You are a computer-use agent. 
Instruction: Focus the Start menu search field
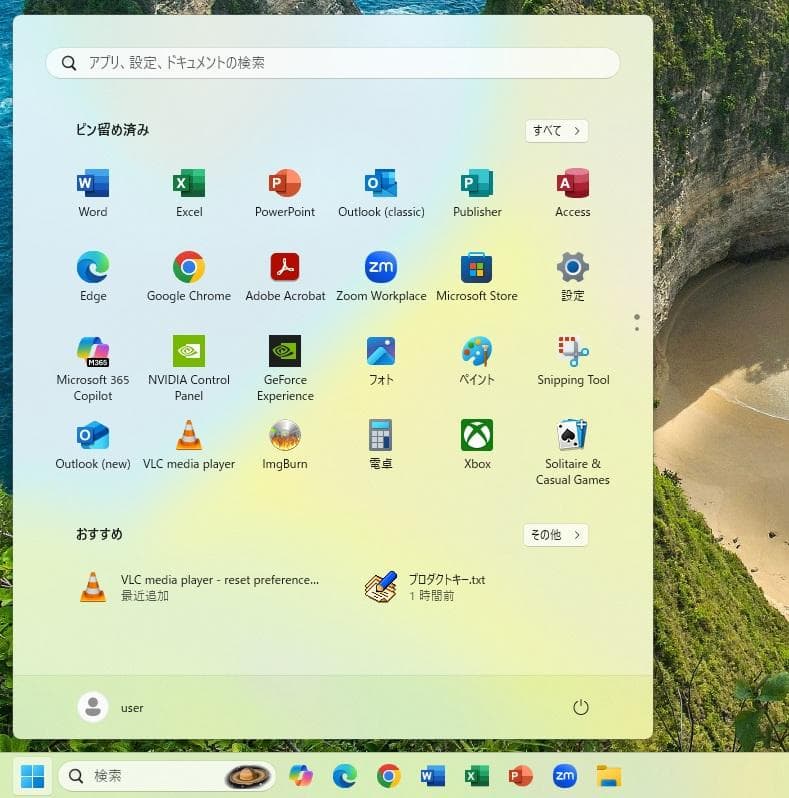tap(333, 63)
